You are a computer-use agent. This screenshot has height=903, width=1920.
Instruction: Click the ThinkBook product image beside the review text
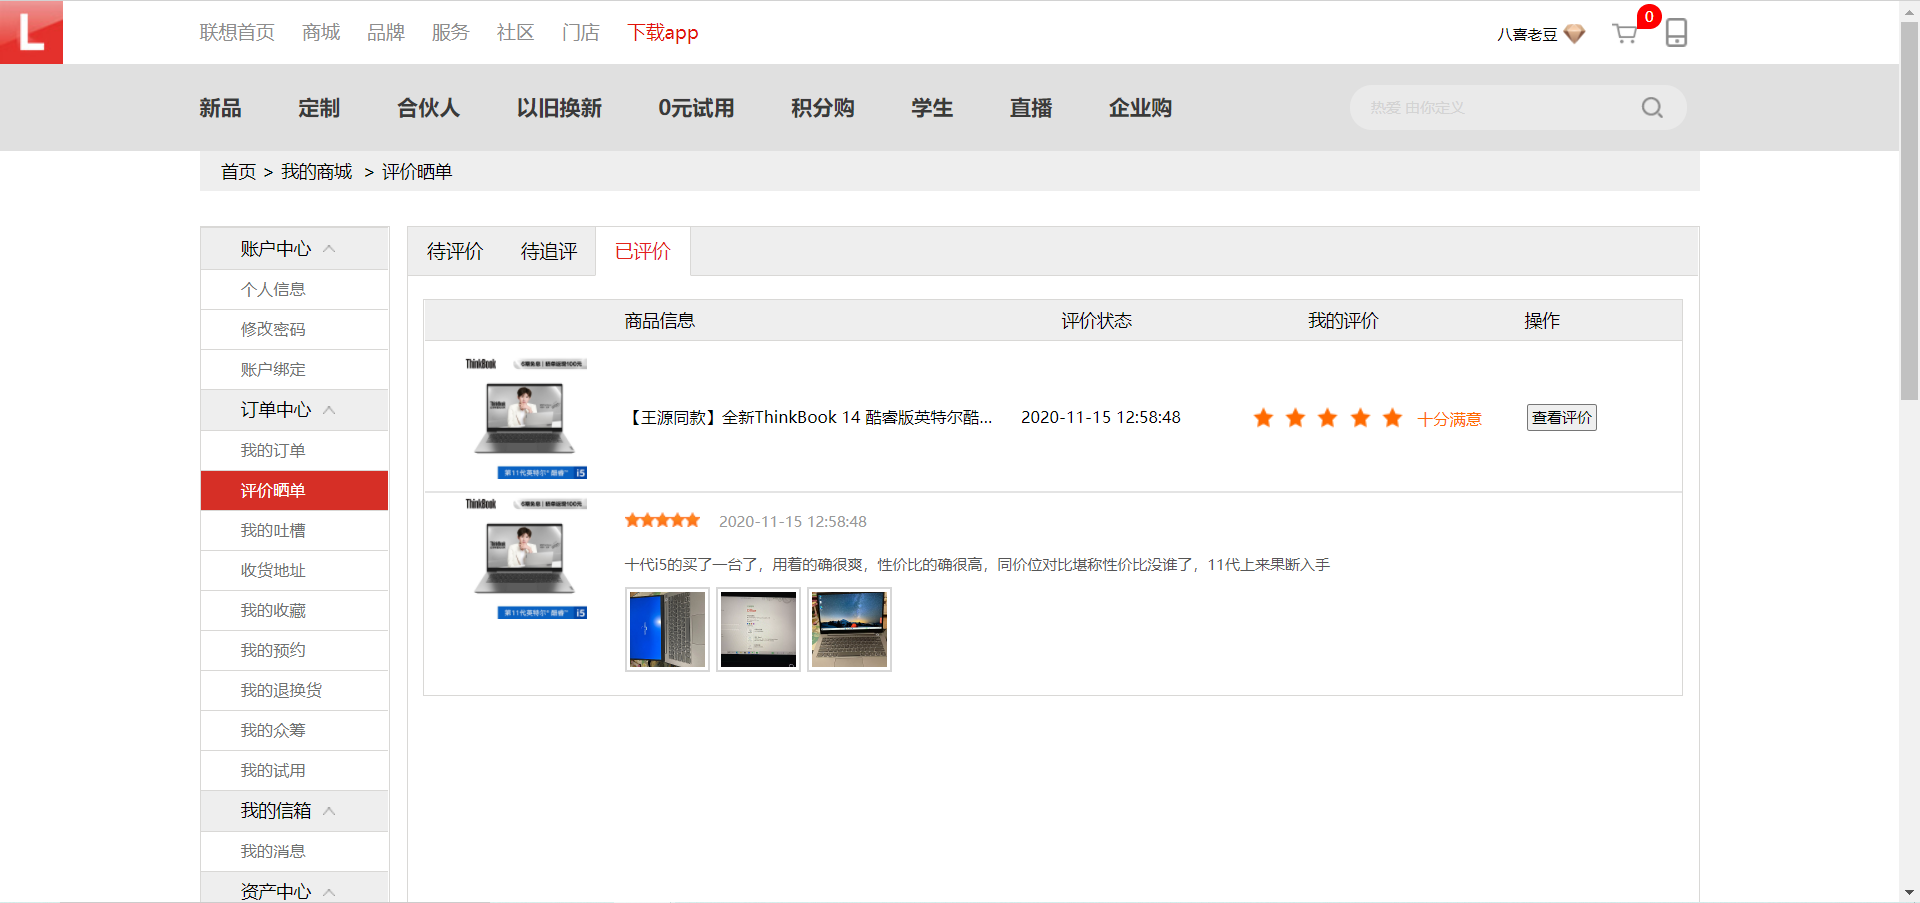[526, 558]
